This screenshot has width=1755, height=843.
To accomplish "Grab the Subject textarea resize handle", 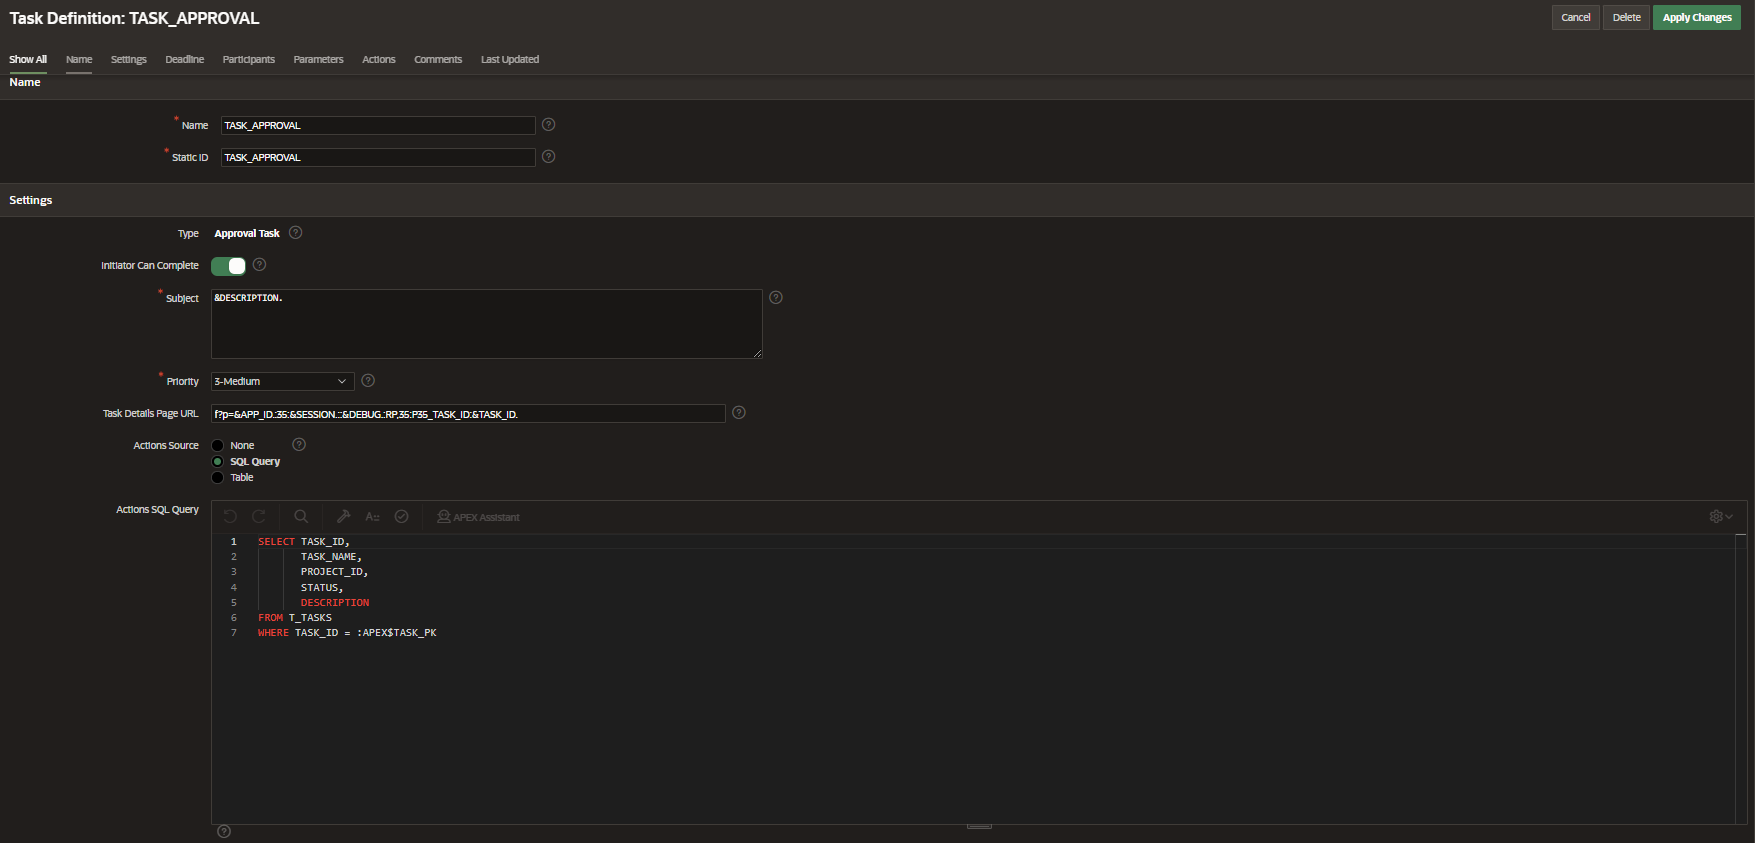I will tap(758, 354).
